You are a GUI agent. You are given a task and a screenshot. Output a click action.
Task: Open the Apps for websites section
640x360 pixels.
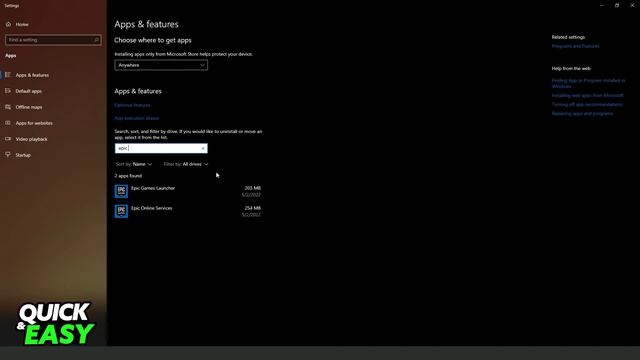(34, 123)
